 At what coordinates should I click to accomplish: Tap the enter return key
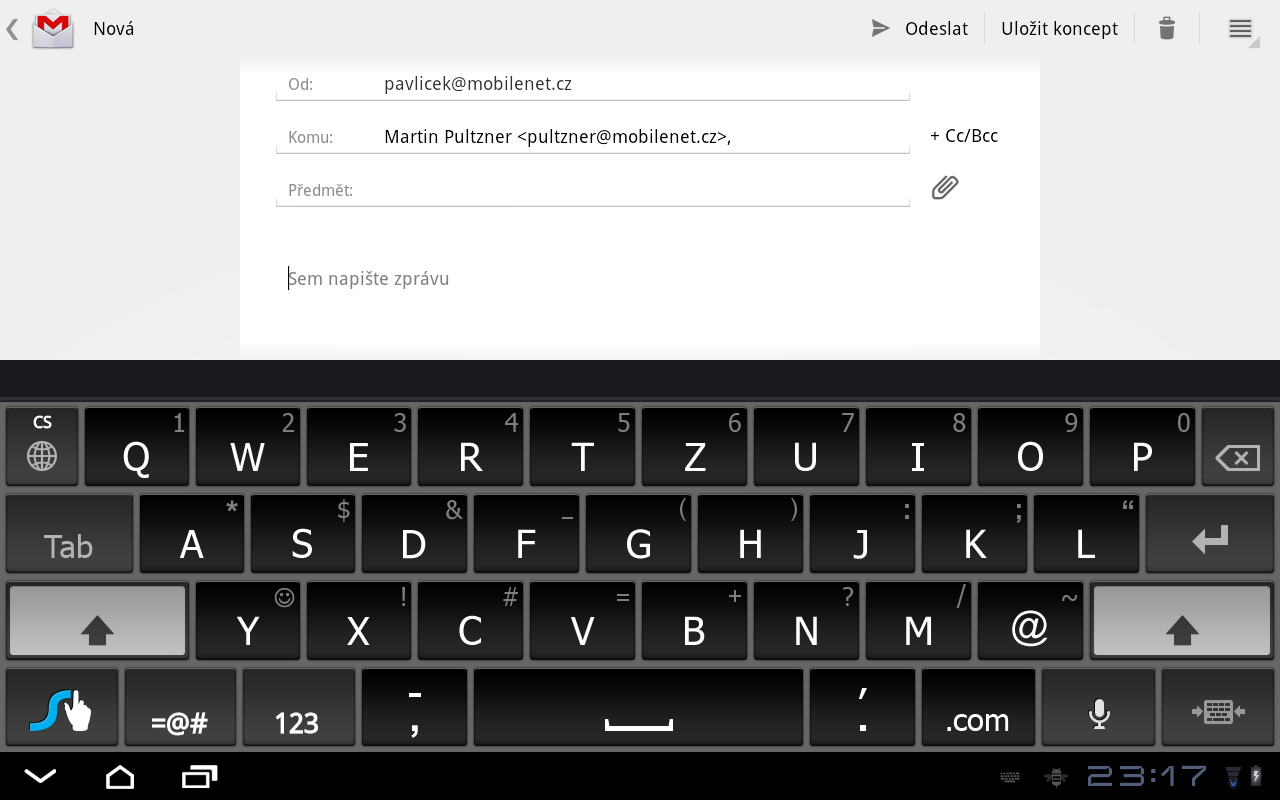click(1210, 534)
